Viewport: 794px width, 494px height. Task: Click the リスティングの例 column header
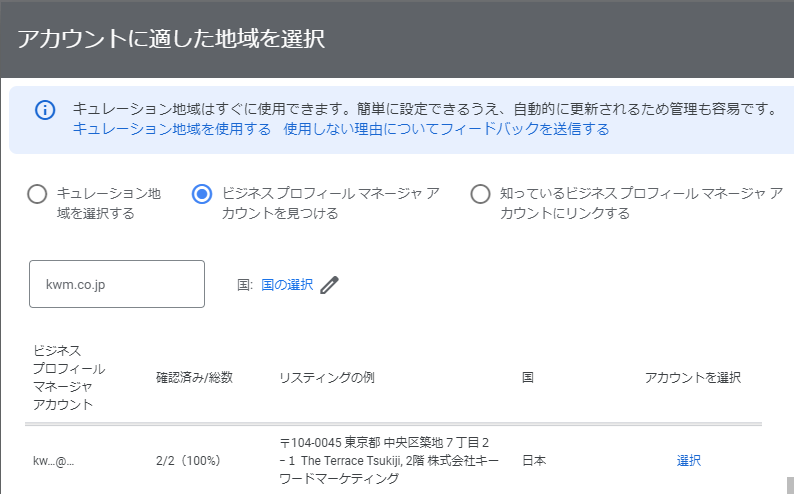[x=327, y=378]
